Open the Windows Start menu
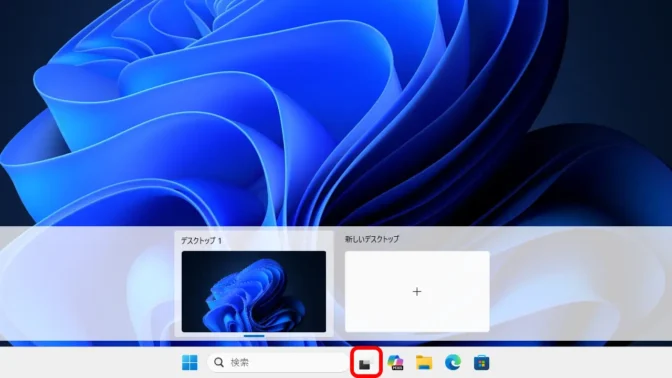Screen dimensions: 672x378 pyautogui.click(x=190, y=363)
